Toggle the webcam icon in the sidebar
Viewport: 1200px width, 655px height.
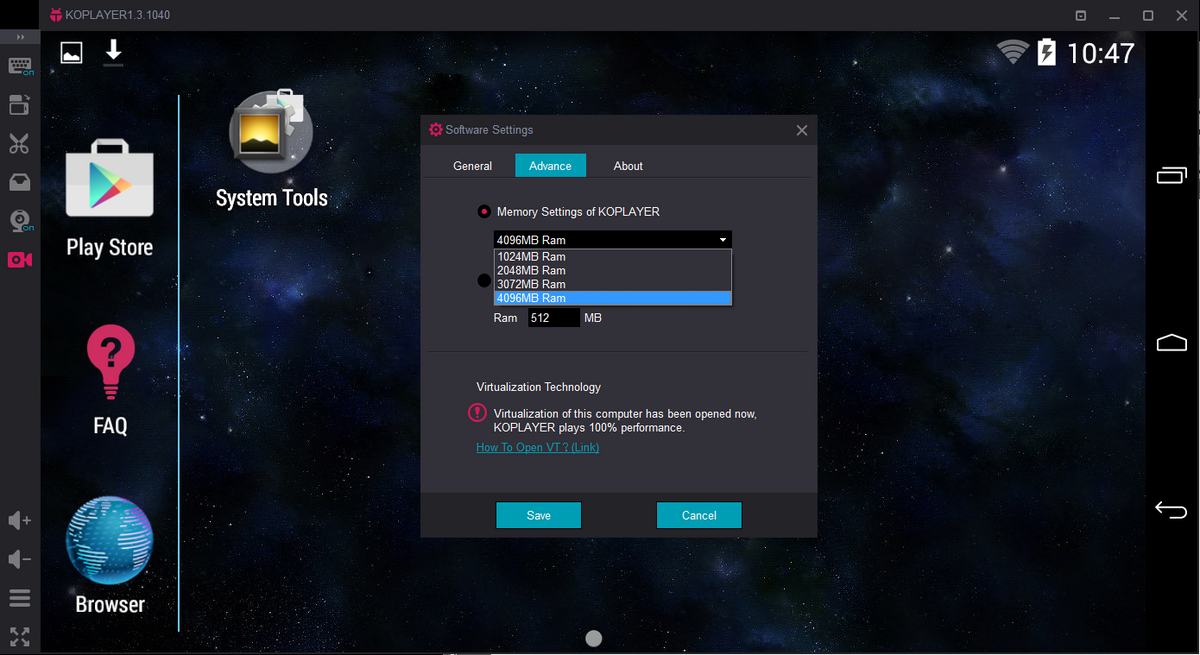tap(20, 221)
